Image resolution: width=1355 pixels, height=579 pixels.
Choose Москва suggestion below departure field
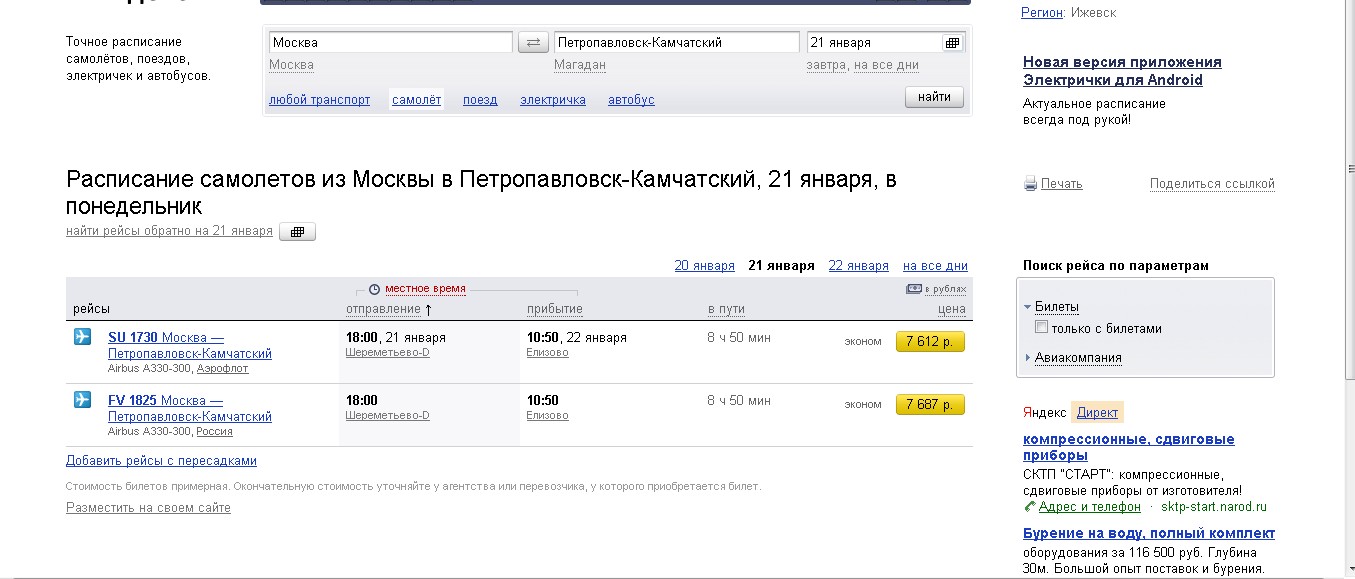(x=291, y=65)
